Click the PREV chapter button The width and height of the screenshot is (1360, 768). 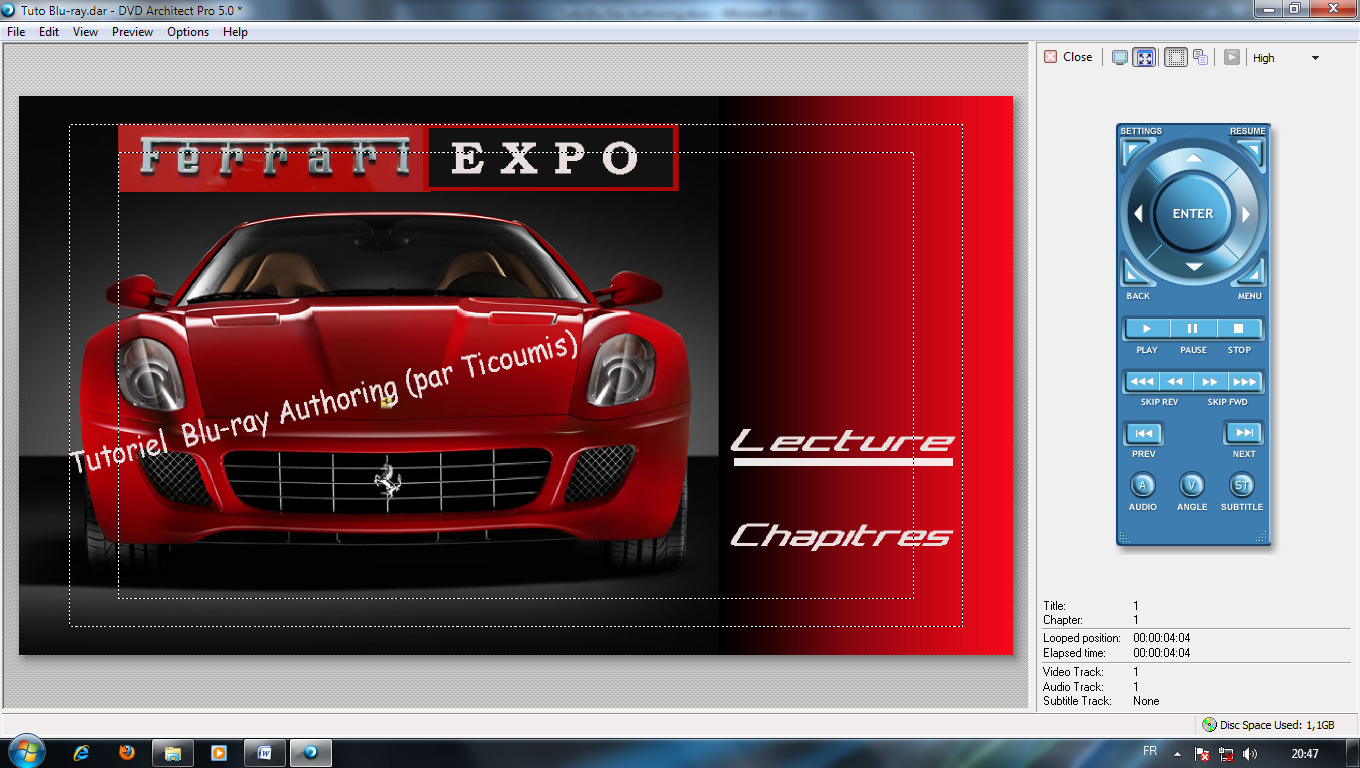(x=1144, y=434)
